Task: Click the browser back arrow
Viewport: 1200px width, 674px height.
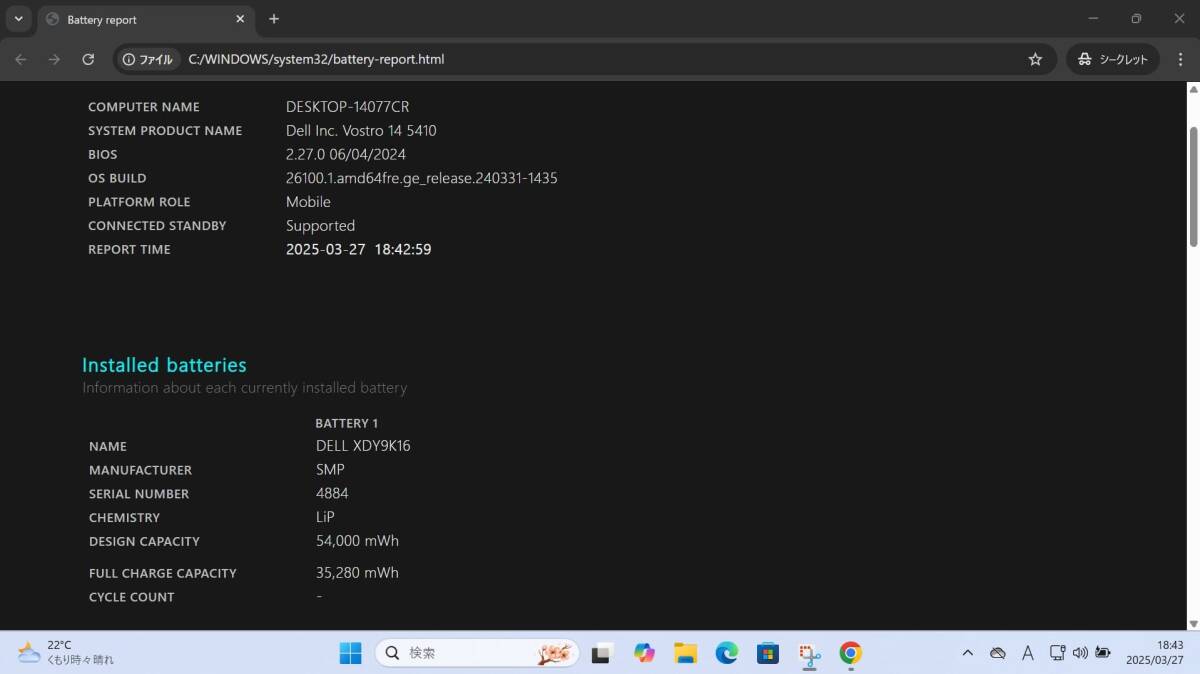Action: tap(21, 59)
